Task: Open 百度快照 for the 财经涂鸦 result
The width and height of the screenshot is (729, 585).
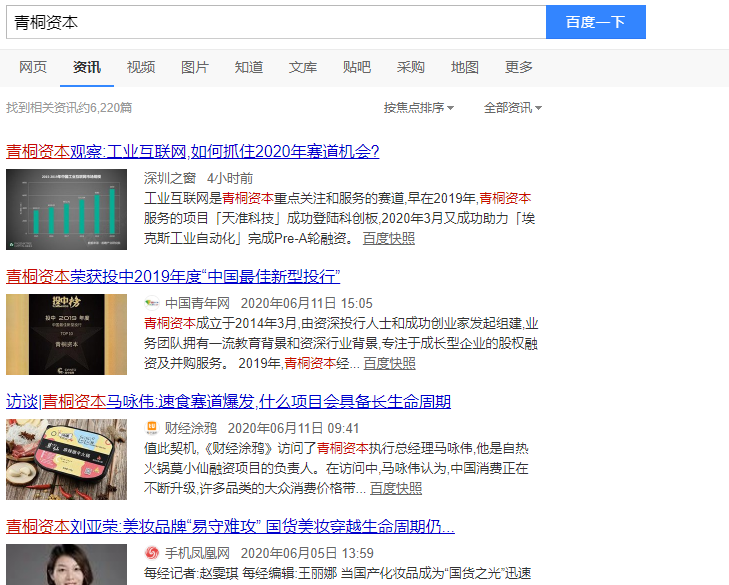Action: 396,488
